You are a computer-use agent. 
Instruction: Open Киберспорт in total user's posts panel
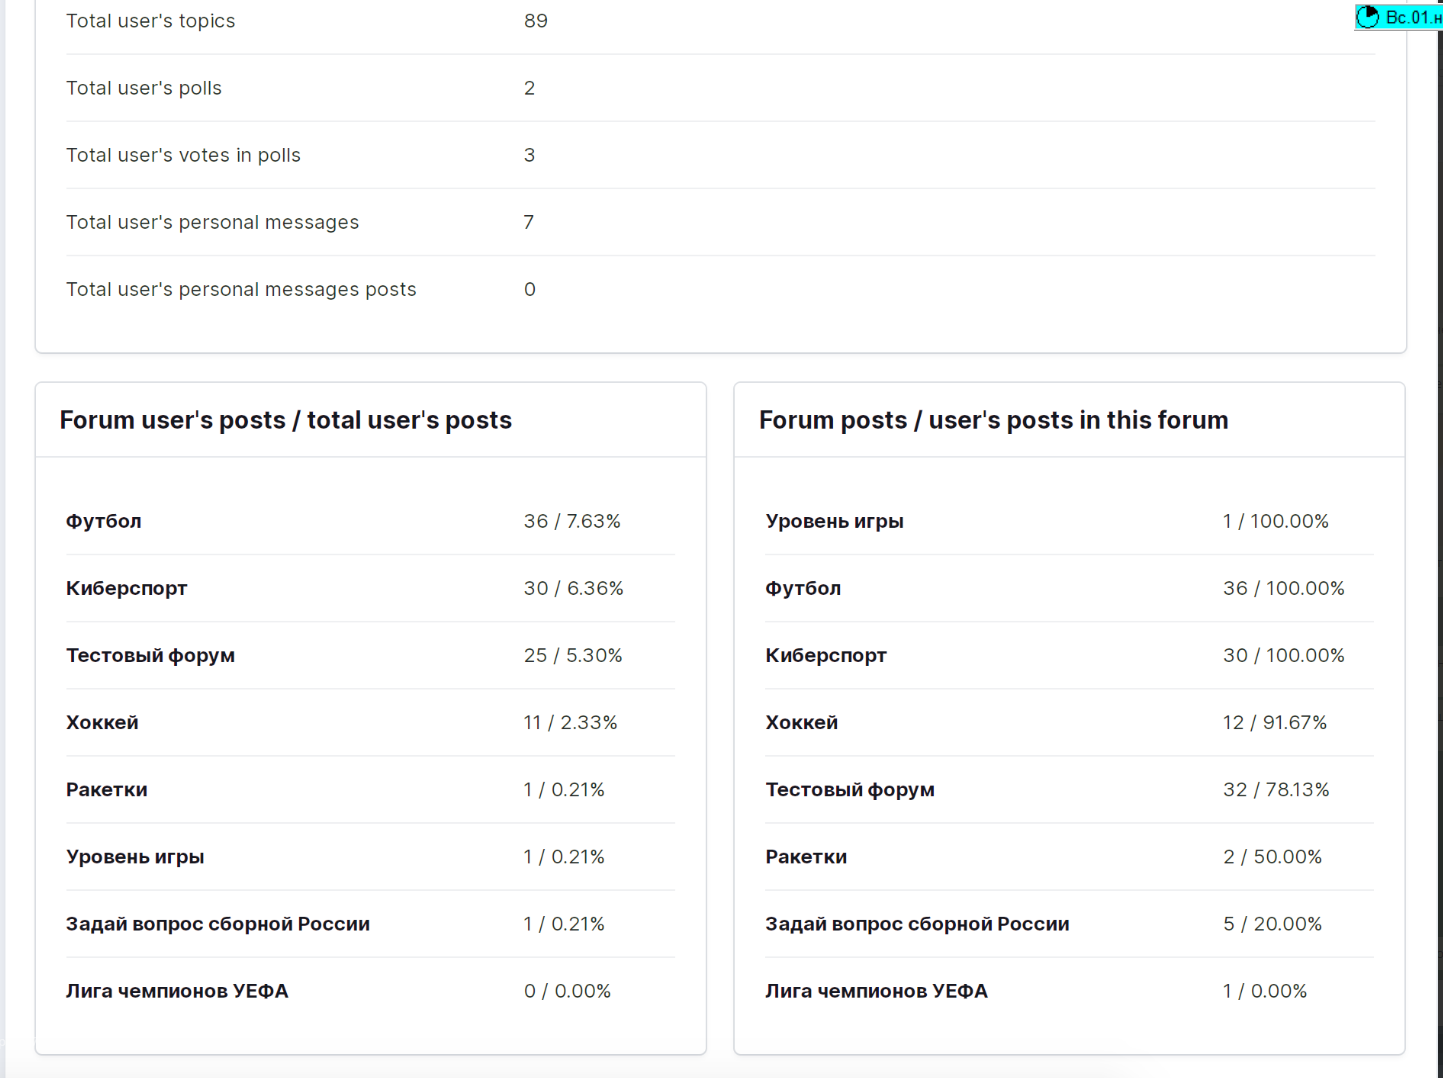127,588
